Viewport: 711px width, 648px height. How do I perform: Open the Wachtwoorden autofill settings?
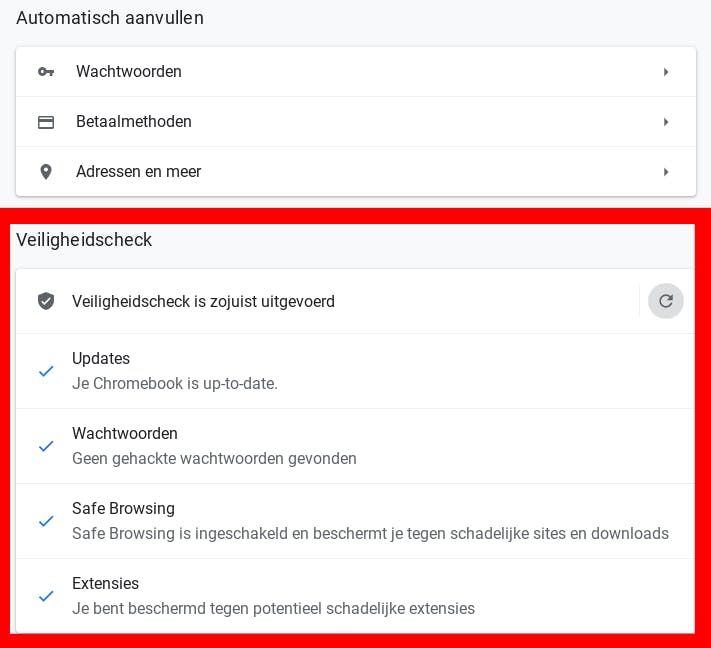click(129, 72)
